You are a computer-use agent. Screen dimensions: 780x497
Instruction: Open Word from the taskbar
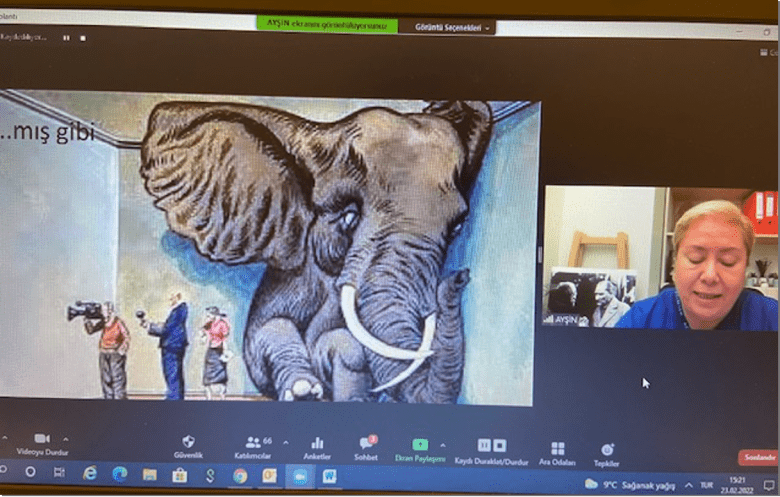[x=329, y=477]
